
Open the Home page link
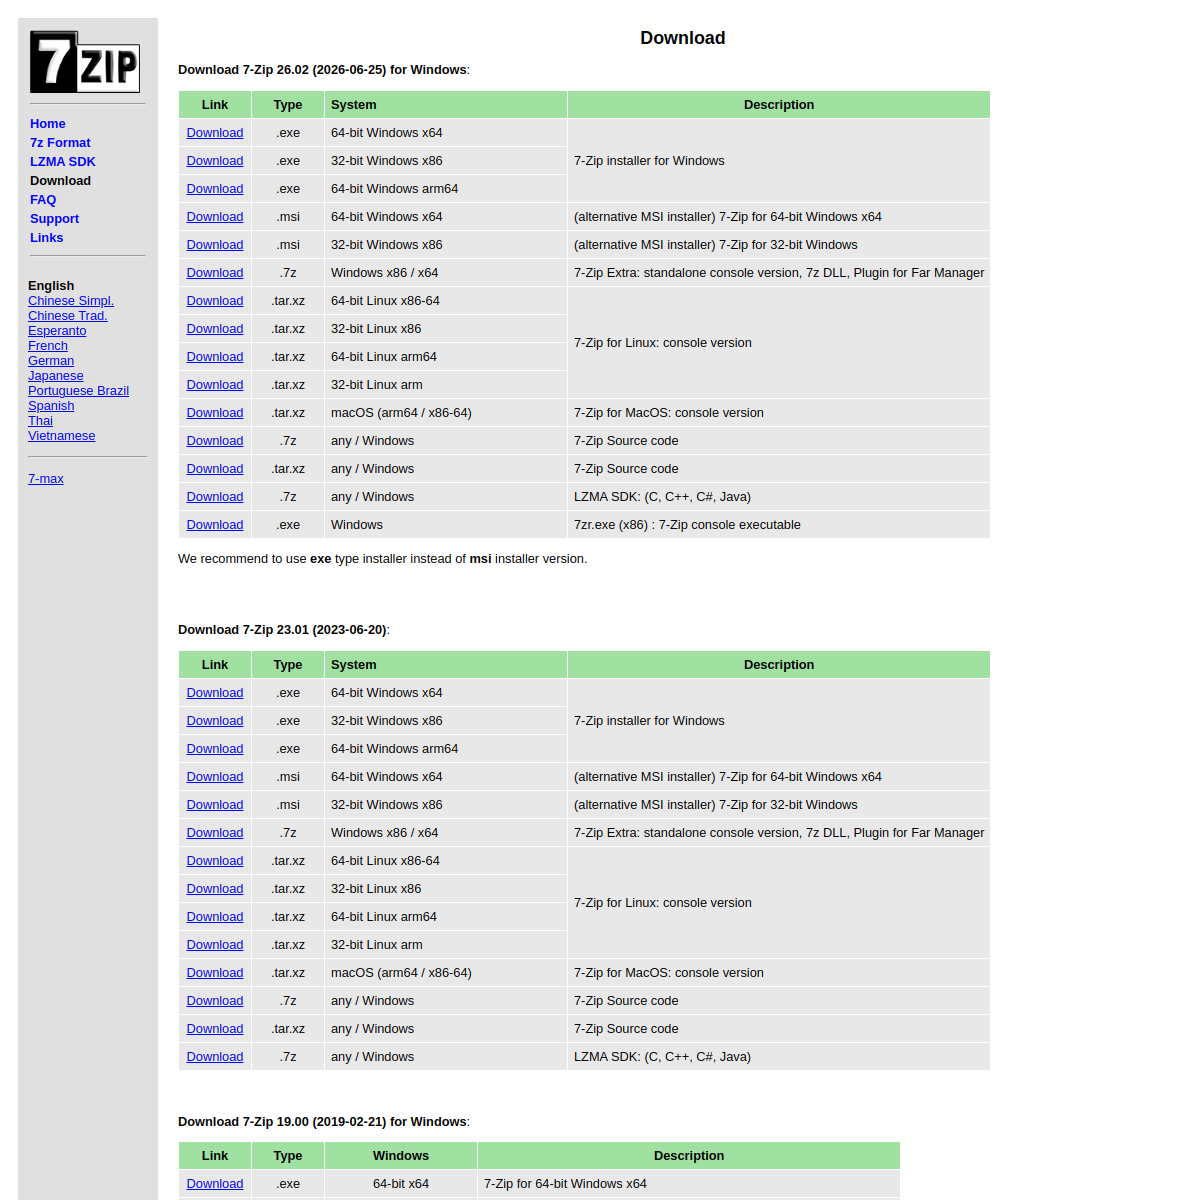48,124
